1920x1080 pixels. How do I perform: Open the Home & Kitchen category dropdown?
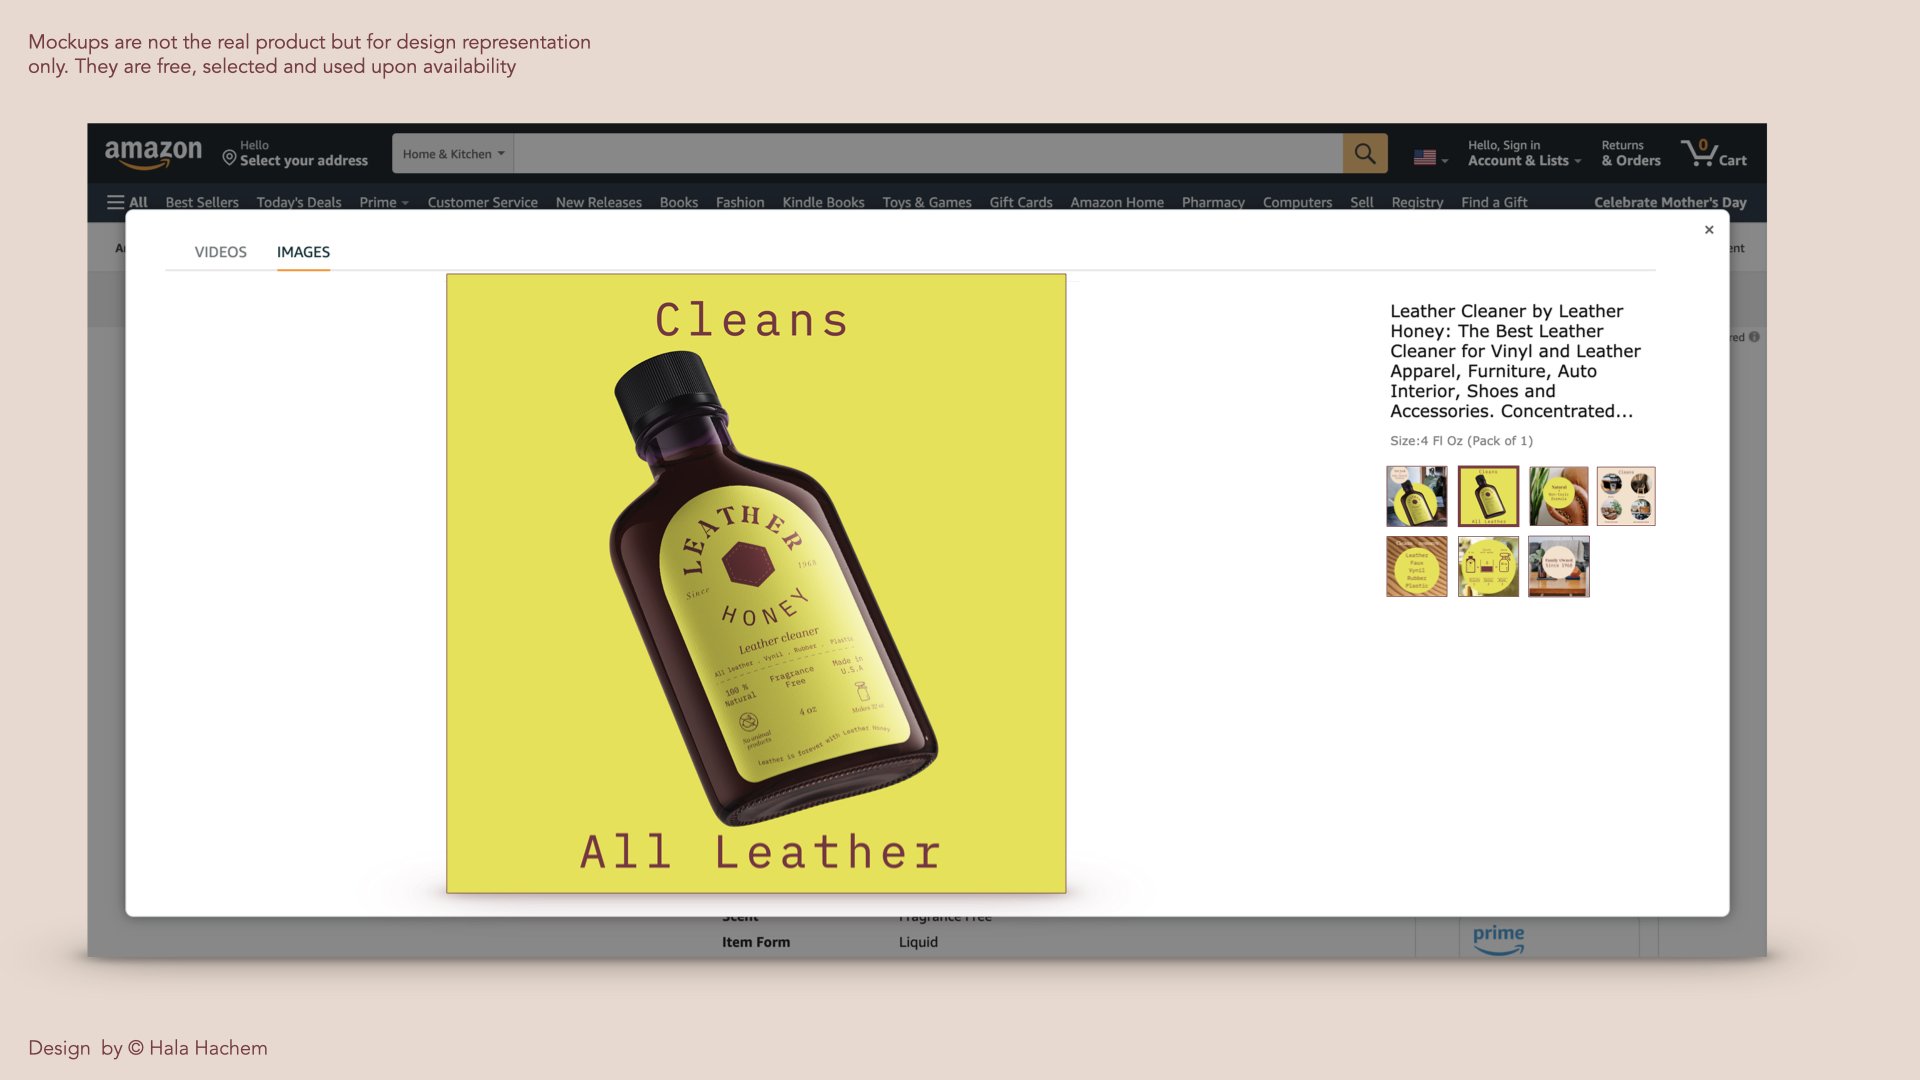coord(453,154)
